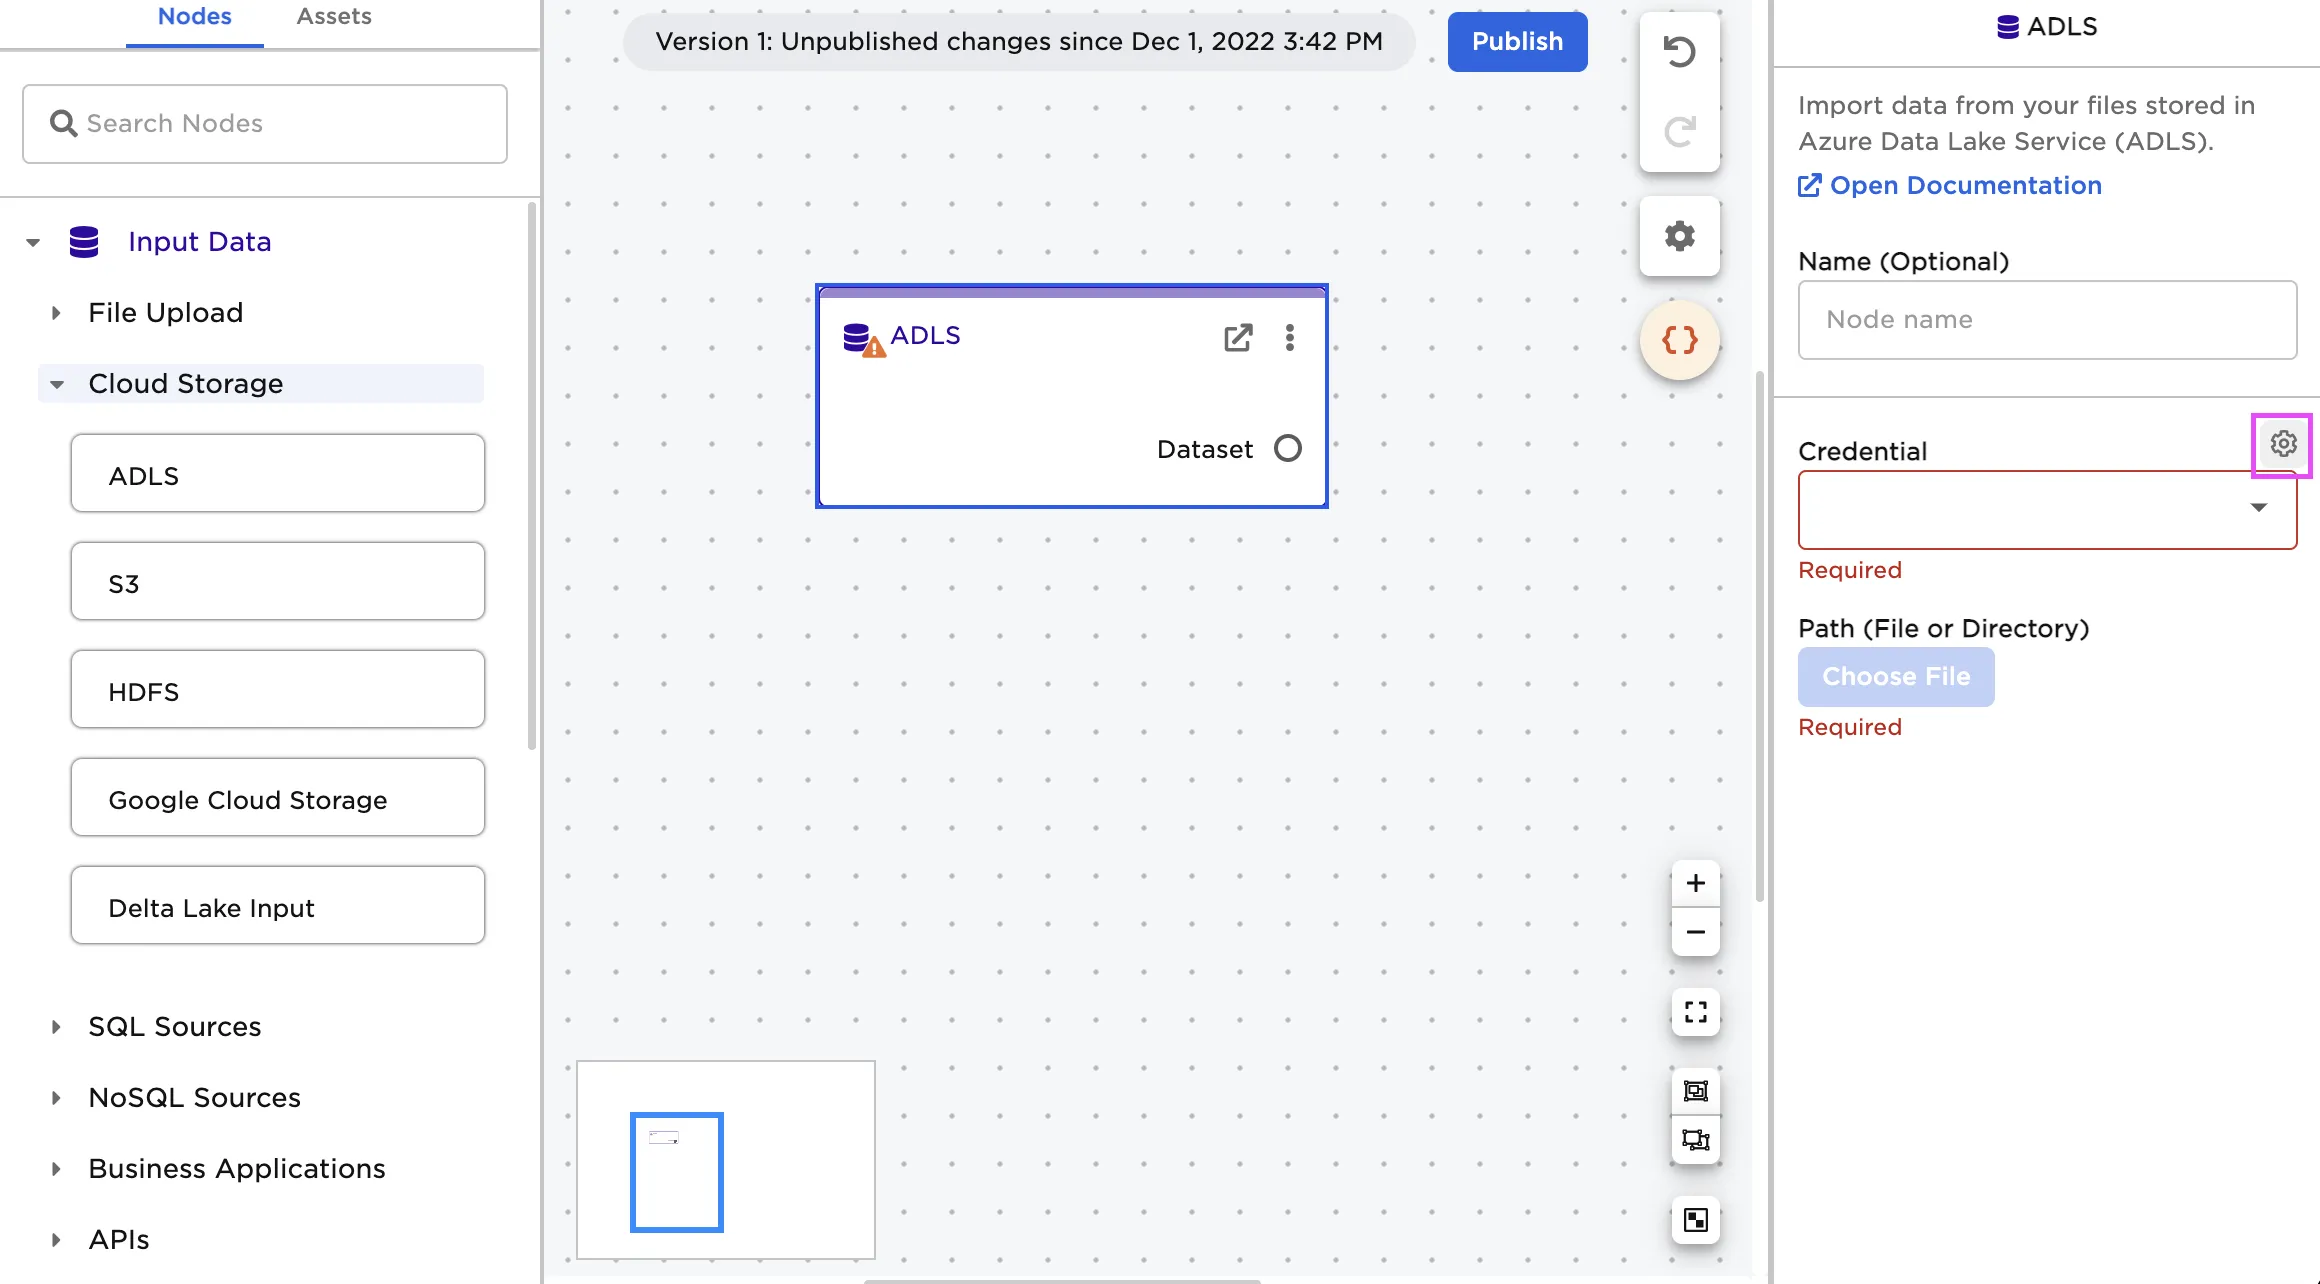Click the Search Nodes input field
The width and height of the screenshot is (2320, 1284).
[265, 124]
